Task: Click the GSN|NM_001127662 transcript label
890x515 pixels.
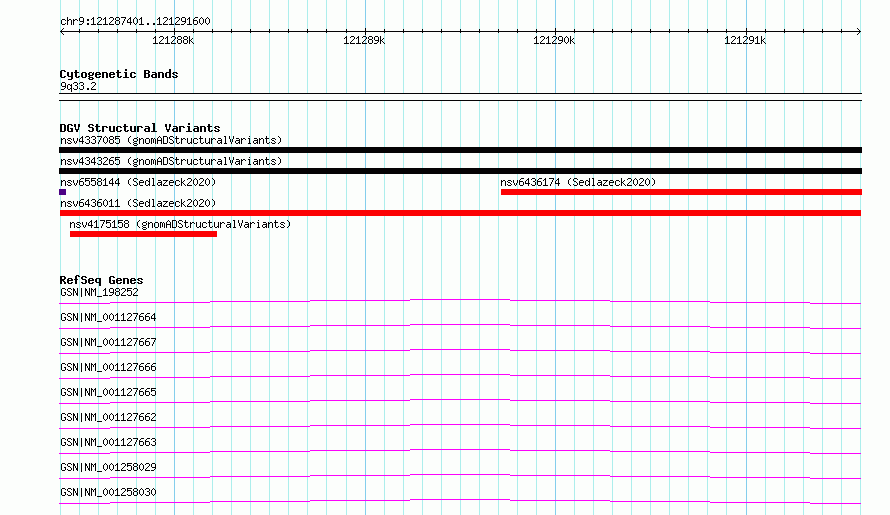Action: [108, 417]
